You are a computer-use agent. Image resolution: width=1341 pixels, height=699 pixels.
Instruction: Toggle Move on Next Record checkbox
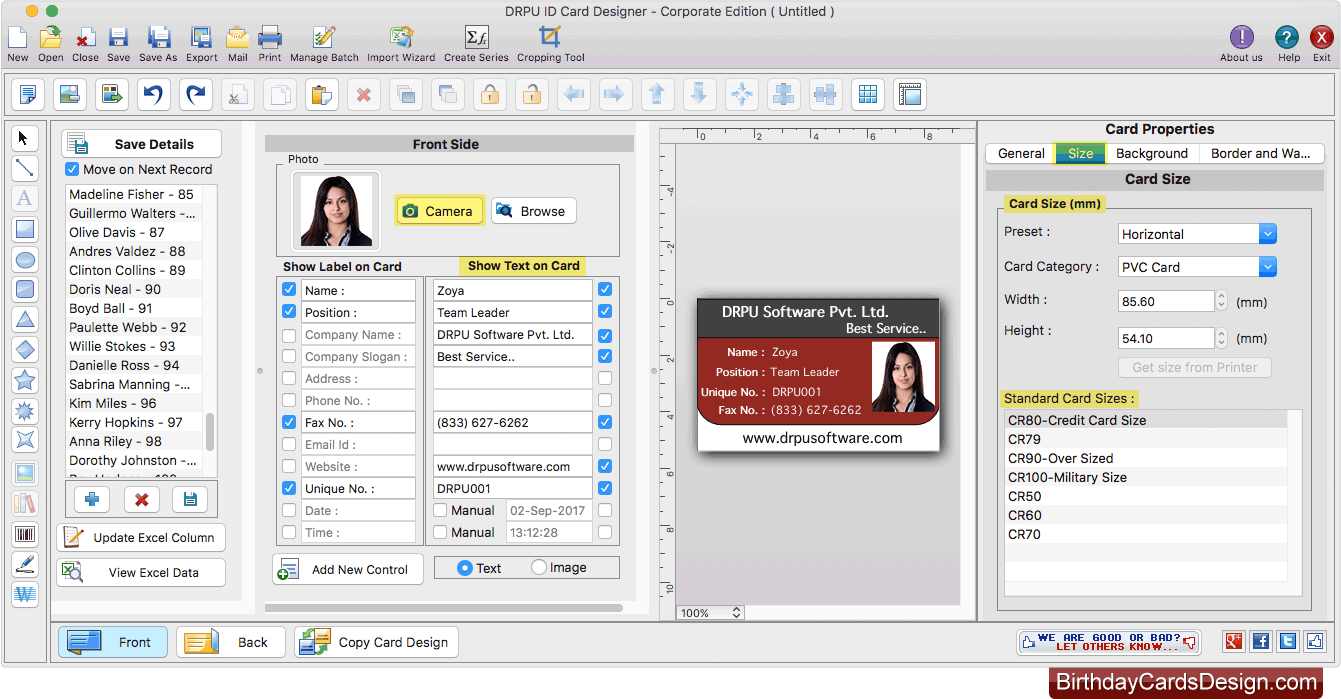pyautogui.click(x=72, y=169)
